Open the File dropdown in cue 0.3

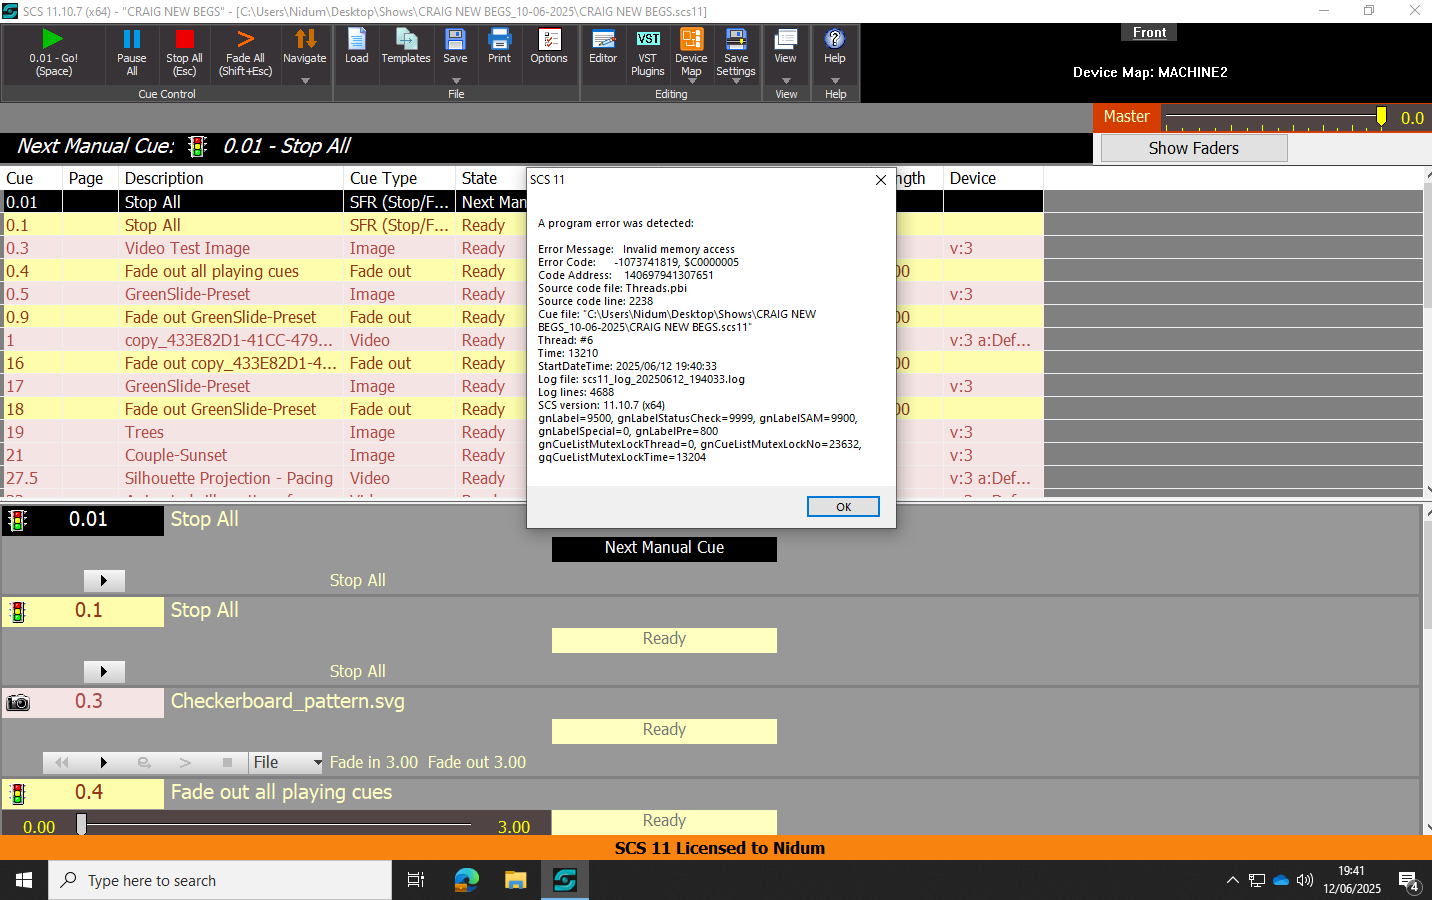coord(286,762)
